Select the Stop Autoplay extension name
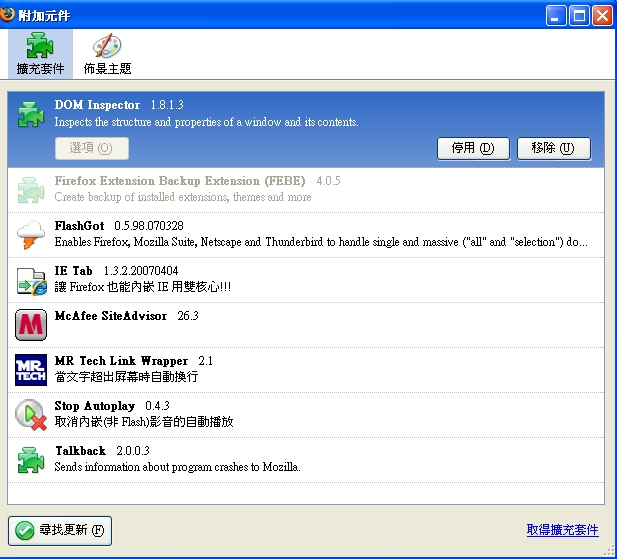This screenshot has height=559, width=617. 95,406
